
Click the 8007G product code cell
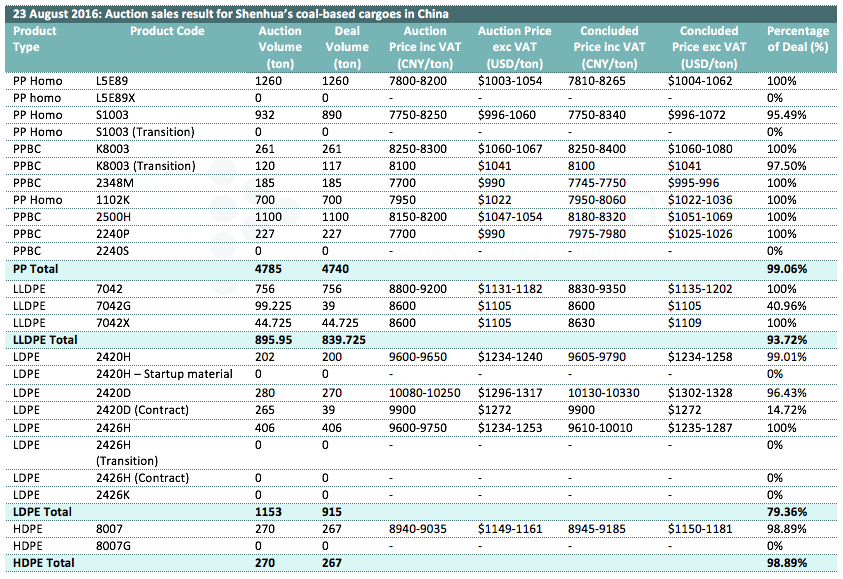[114, 546]
